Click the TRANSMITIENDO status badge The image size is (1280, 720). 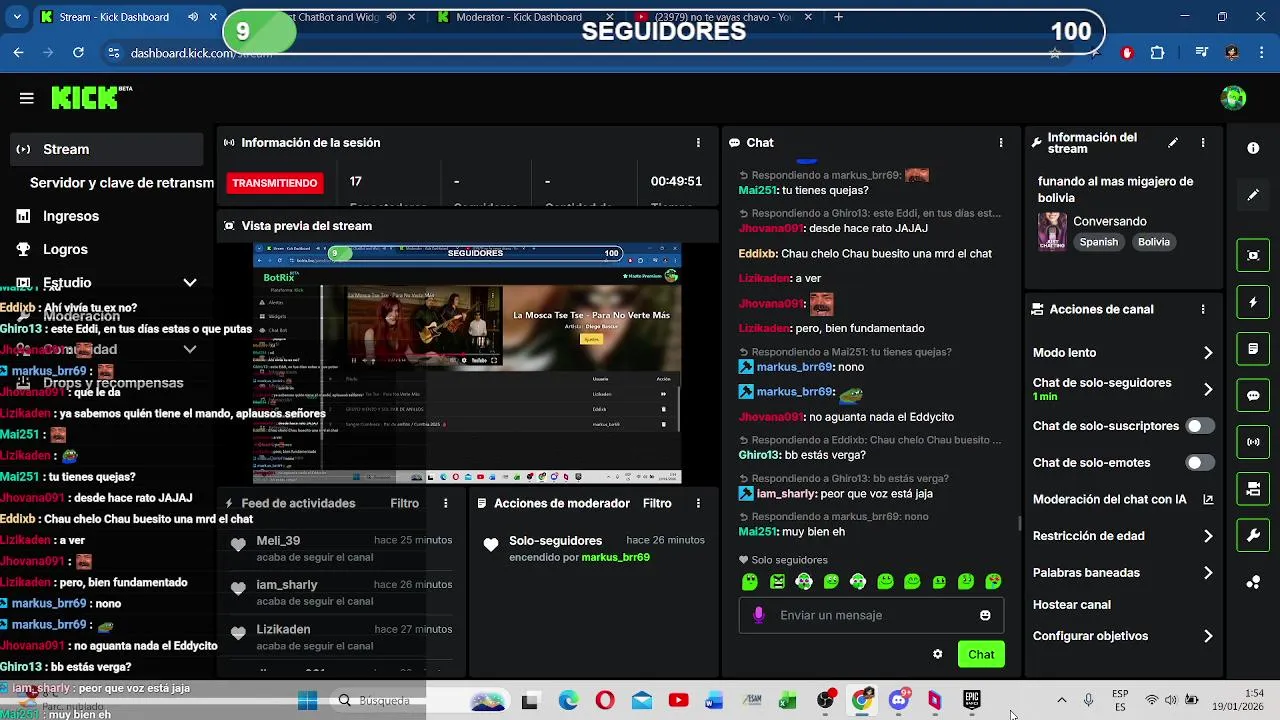[x=275, y=183]
